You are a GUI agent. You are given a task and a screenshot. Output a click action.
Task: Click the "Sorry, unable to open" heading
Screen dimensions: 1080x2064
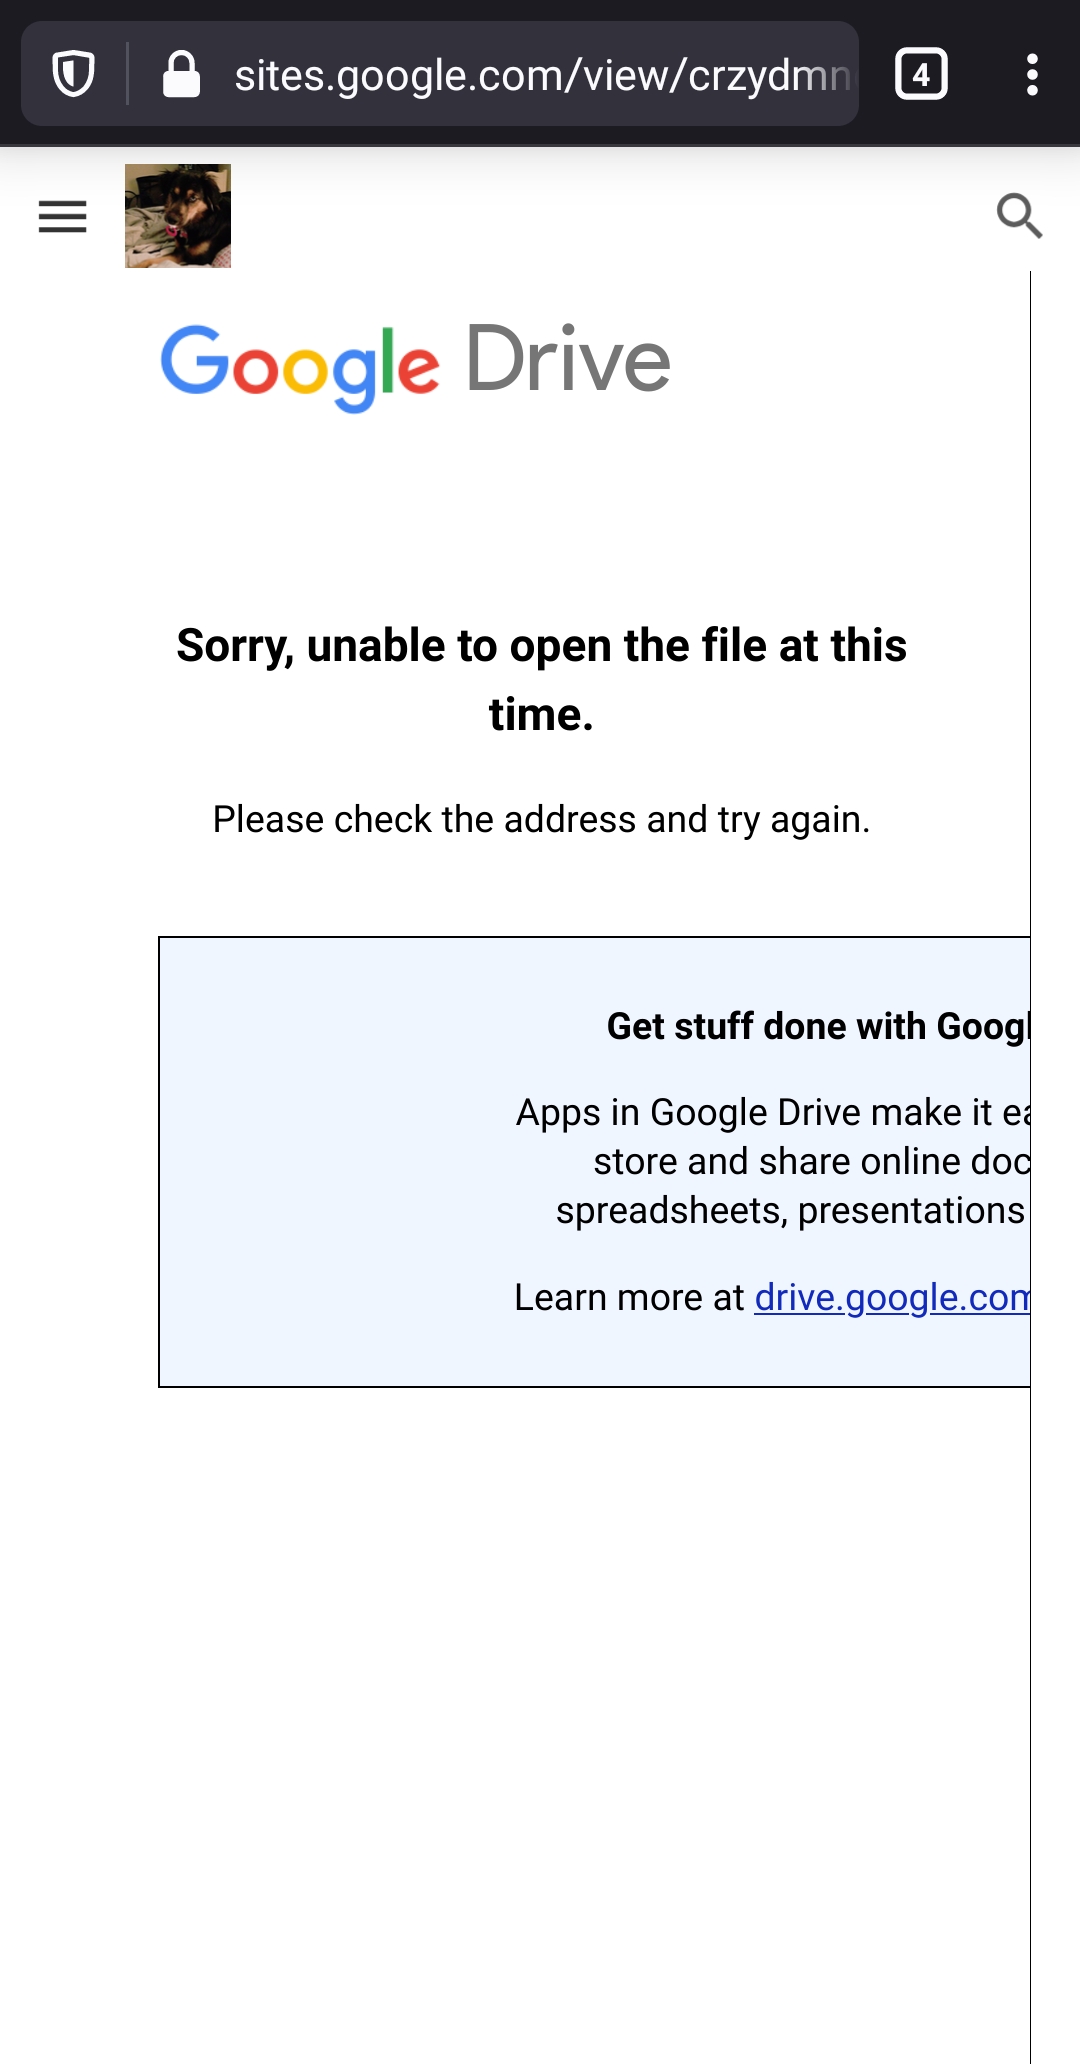click(x=541, y=646)
